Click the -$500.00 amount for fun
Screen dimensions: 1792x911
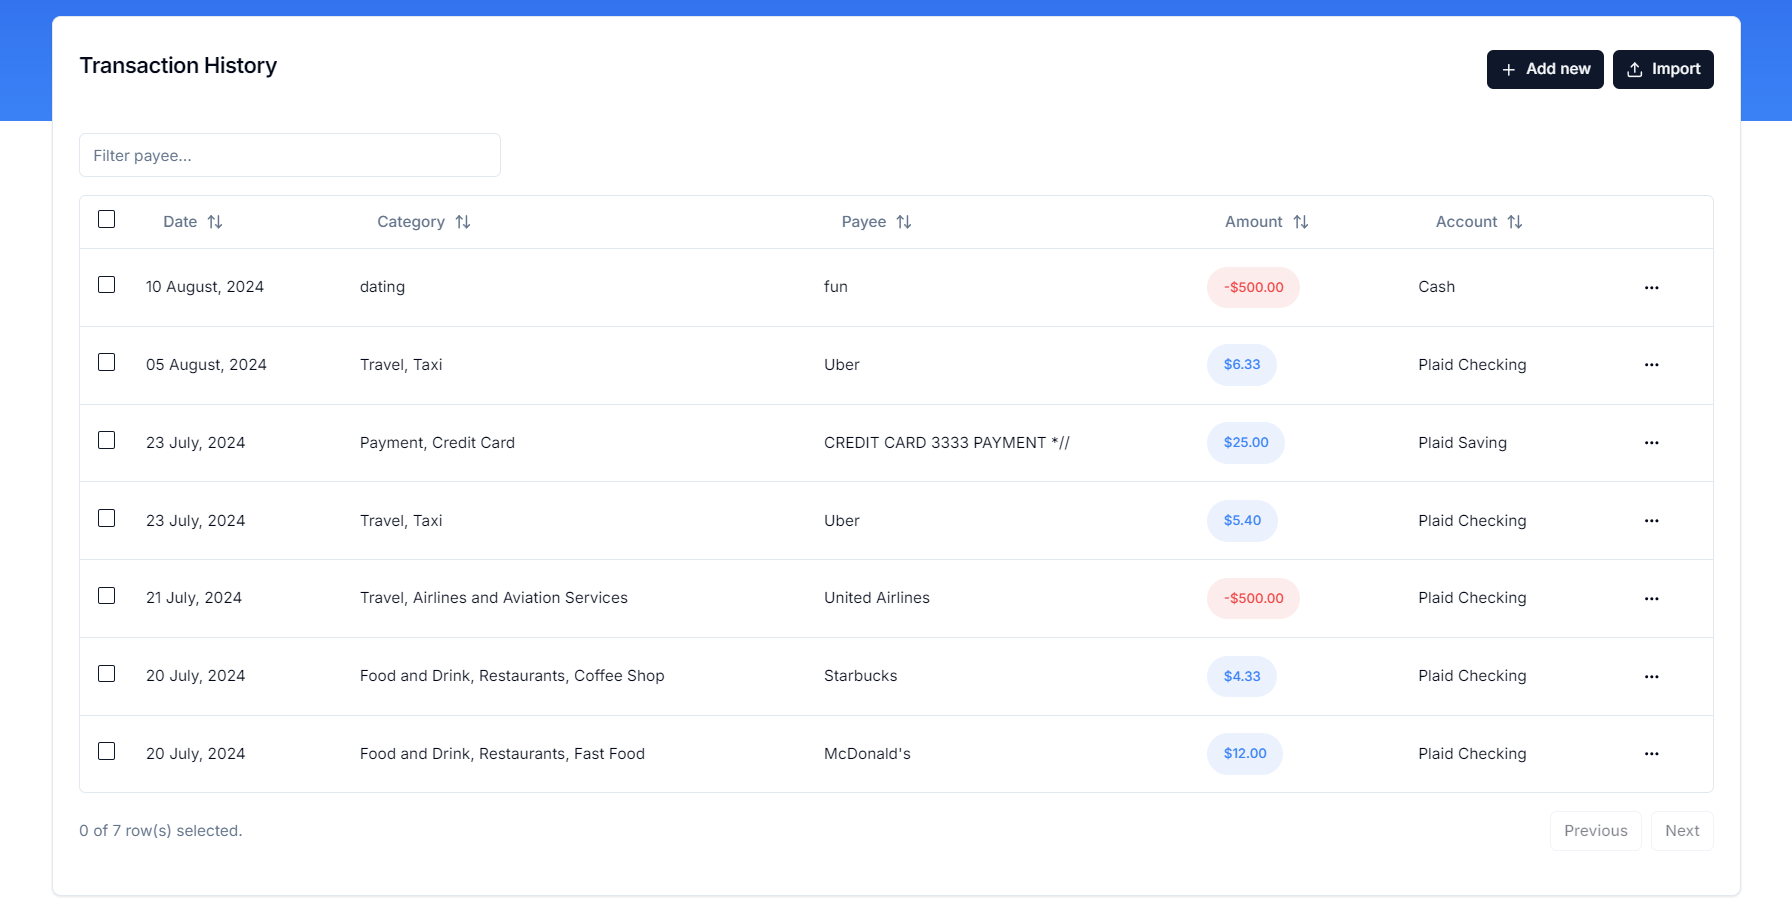pos(1253,288)
